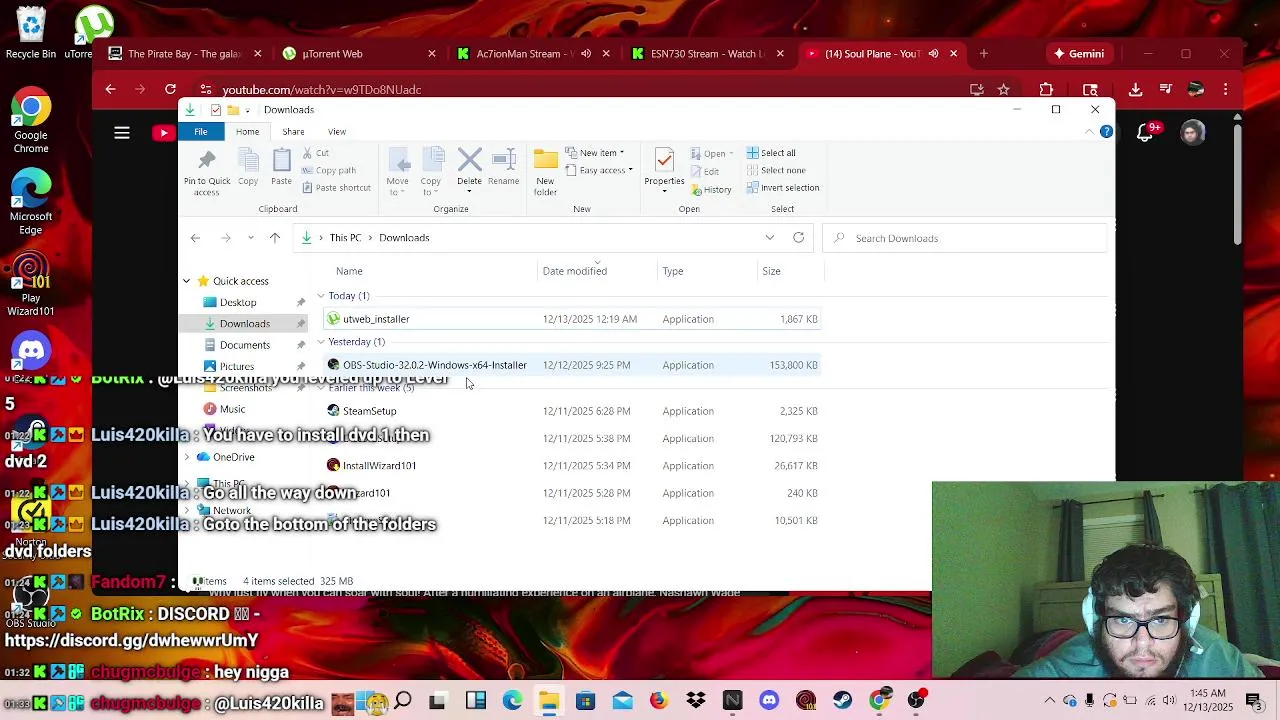Open YouTube hamburger guide menu
1280x720 pixels.
click(x=122, y=133)
